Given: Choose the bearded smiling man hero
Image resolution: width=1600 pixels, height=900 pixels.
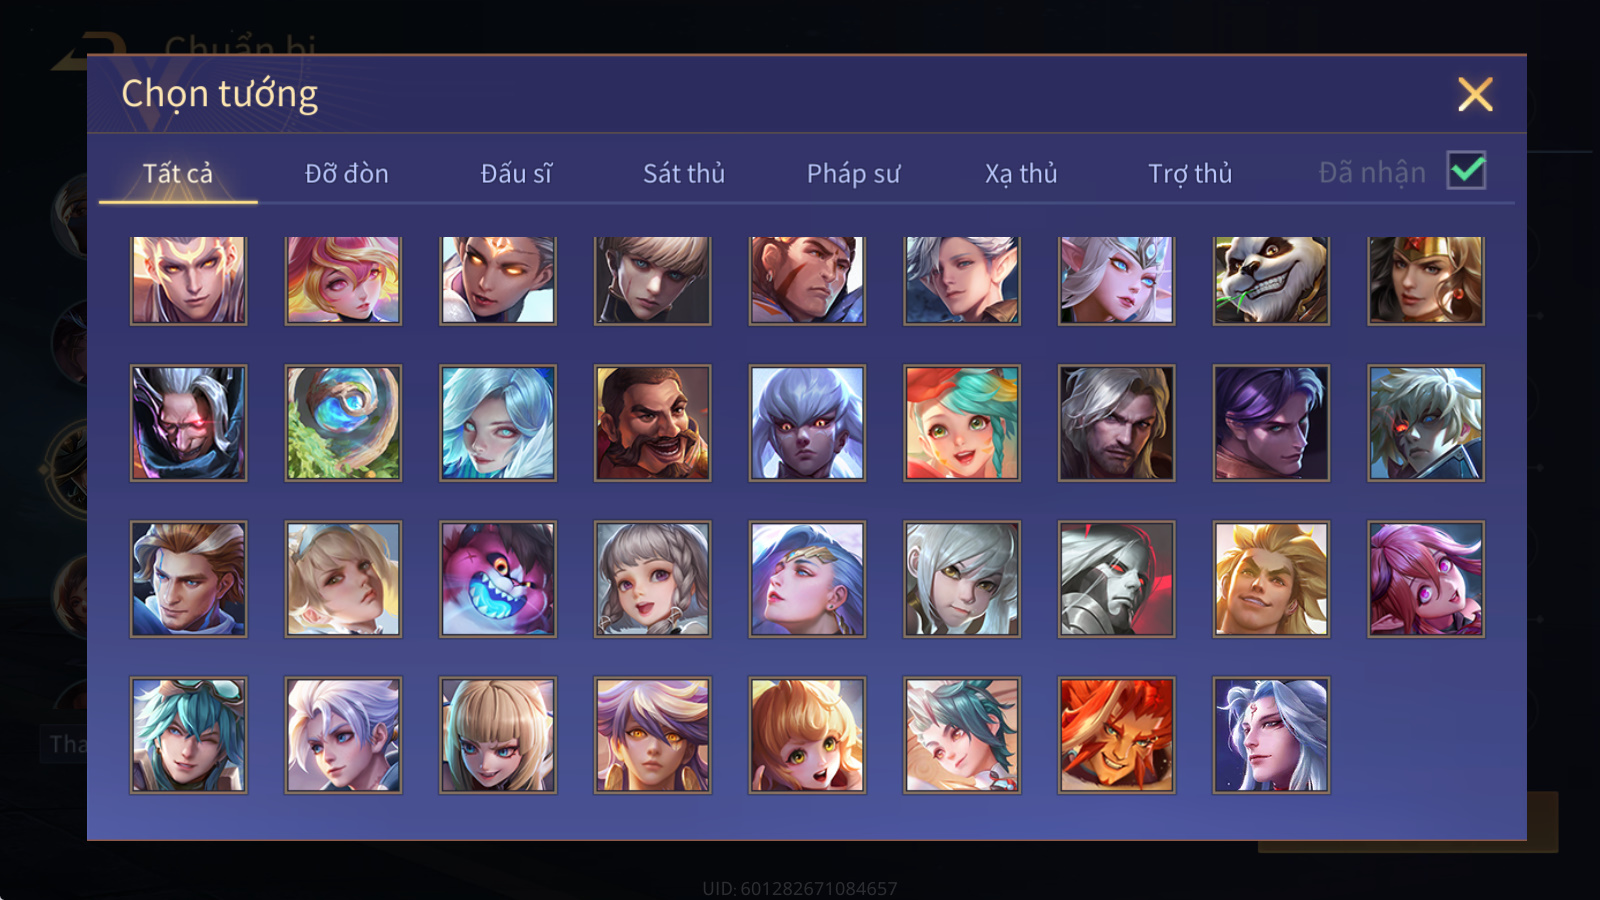Looking at the screenshot, I should click(652, 423).
